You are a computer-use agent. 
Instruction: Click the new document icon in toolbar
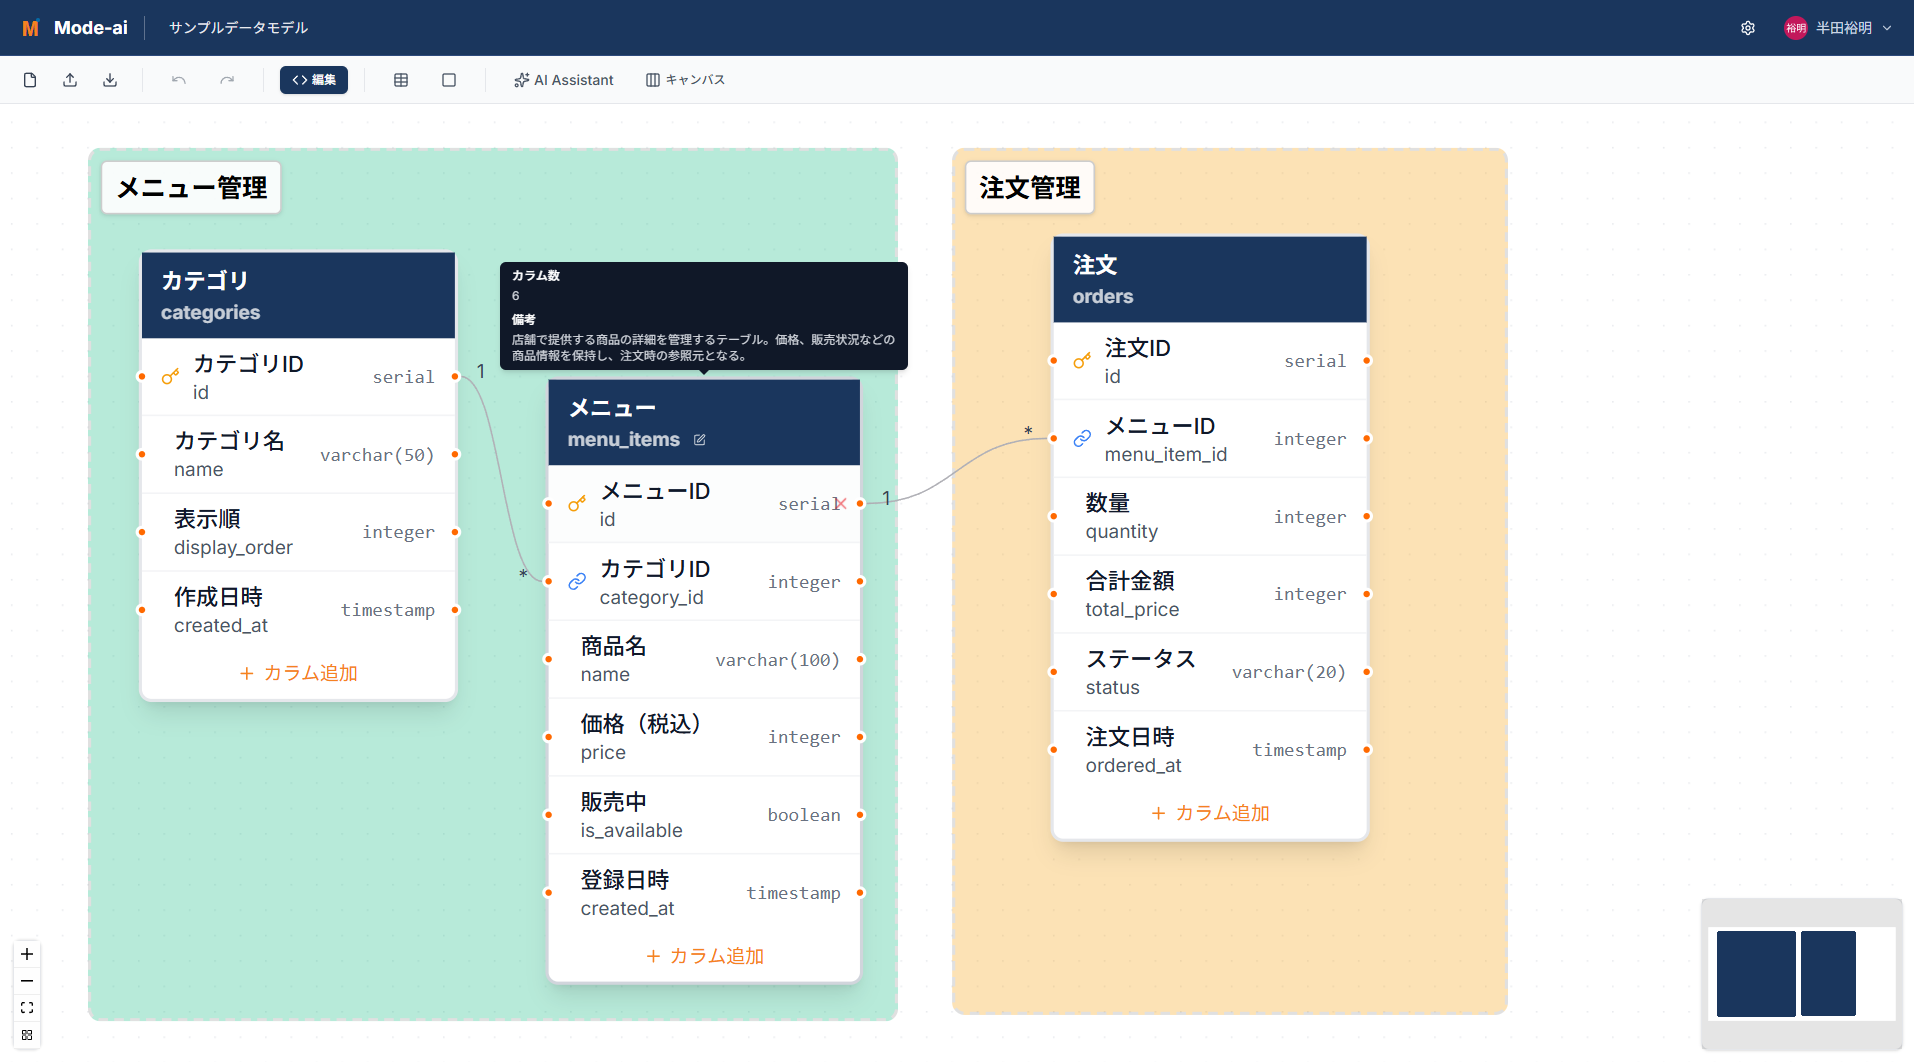click(x=30, y=80)
